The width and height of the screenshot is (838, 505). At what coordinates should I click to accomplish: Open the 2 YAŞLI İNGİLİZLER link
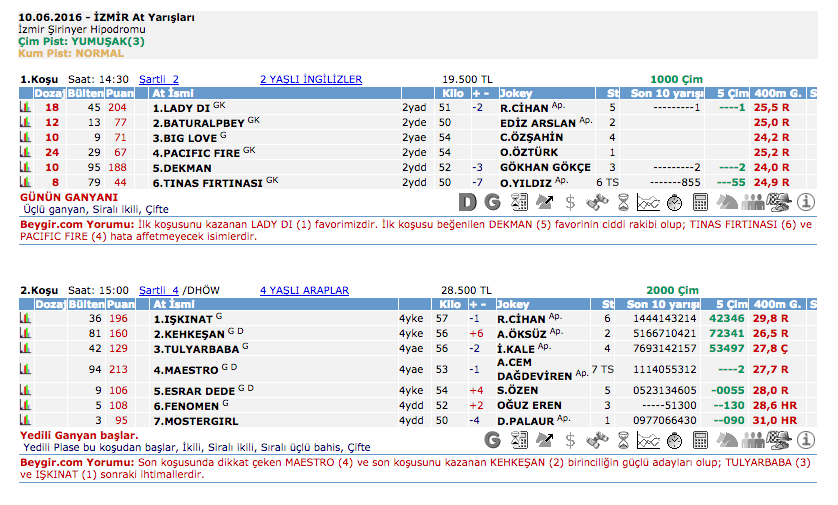[310, 79]
